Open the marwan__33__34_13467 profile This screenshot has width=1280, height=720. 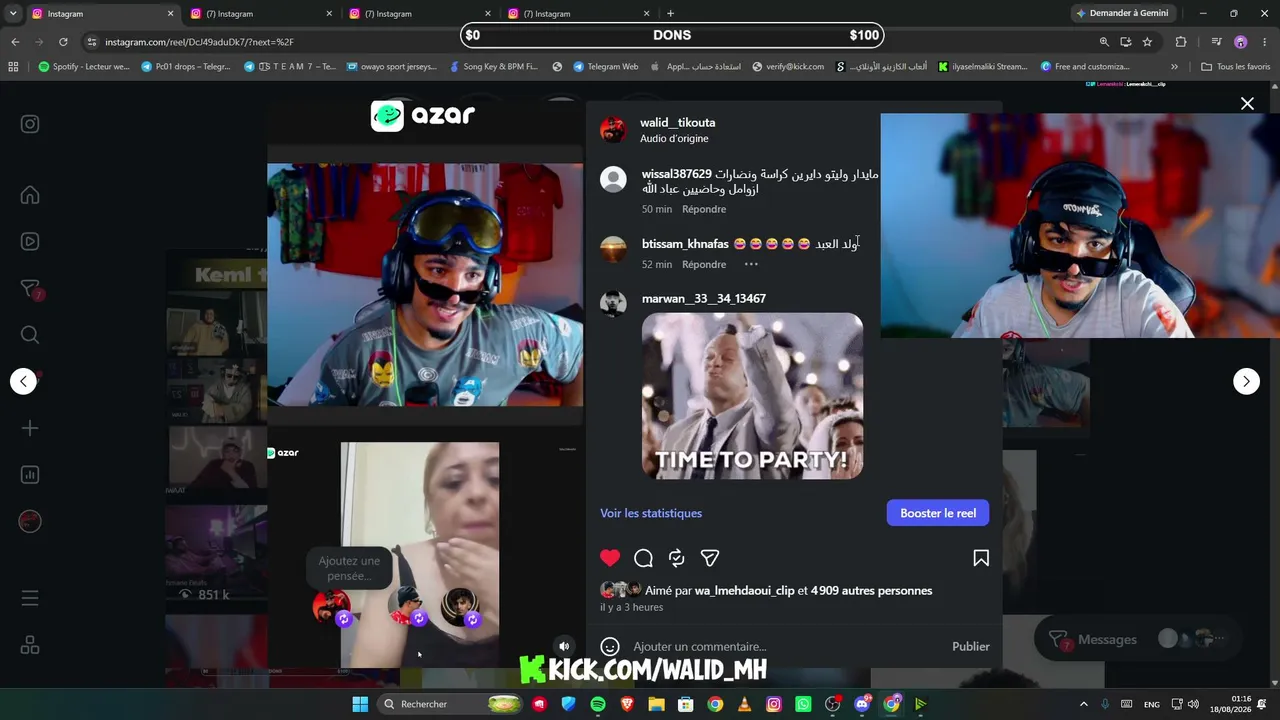[x=704, y=298]
